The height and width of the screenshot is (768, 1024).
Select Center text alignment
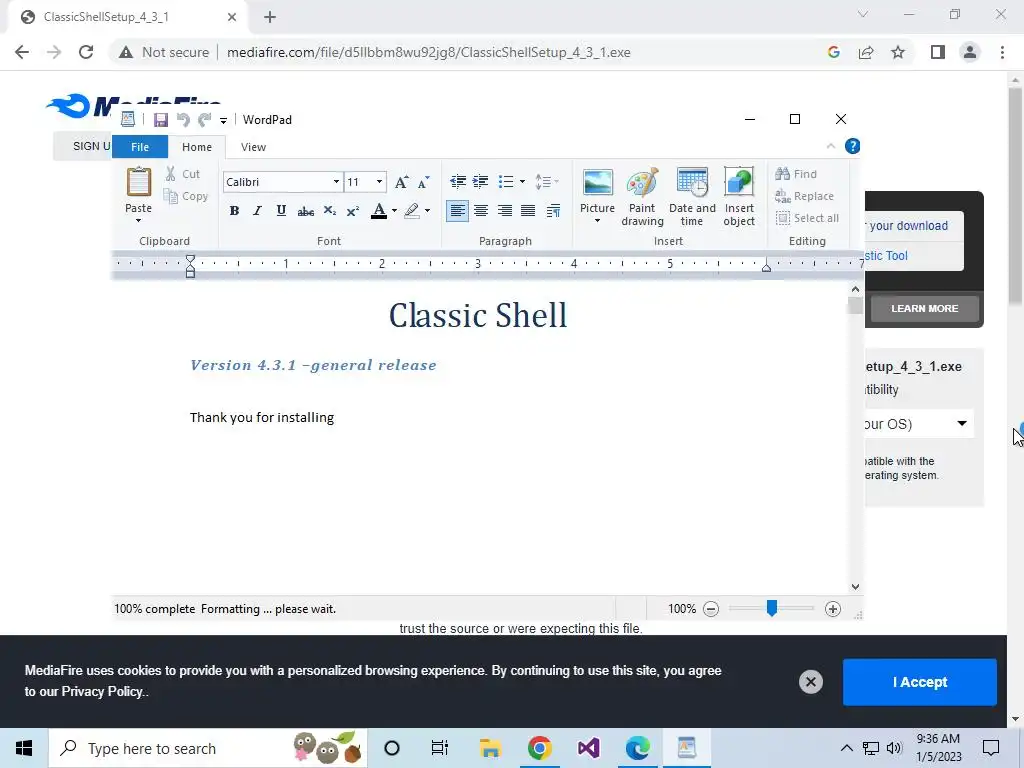[481, 210]
